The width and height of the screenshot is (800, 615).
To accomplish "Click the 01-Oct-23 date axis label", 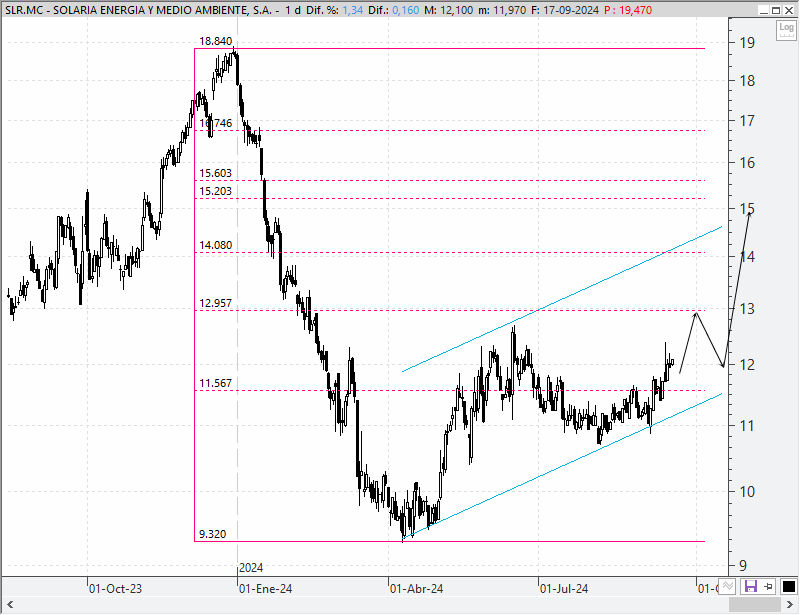I will point(115,589).
